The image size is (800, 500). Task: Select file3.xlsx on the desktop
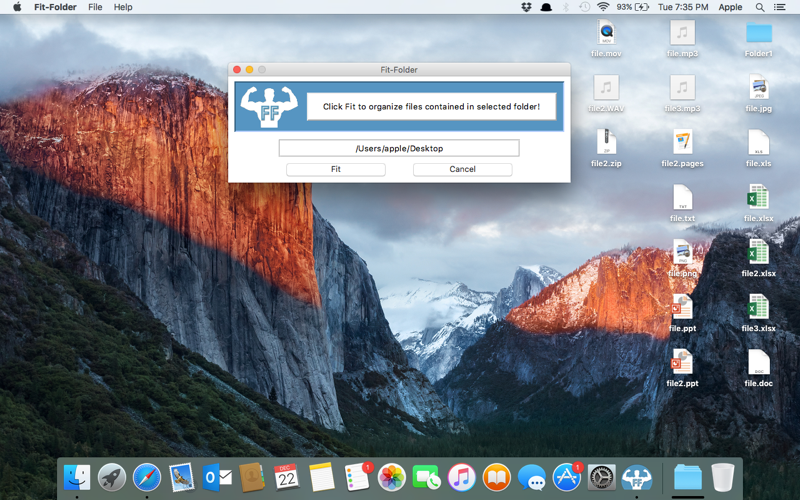[x=758, y=309]
